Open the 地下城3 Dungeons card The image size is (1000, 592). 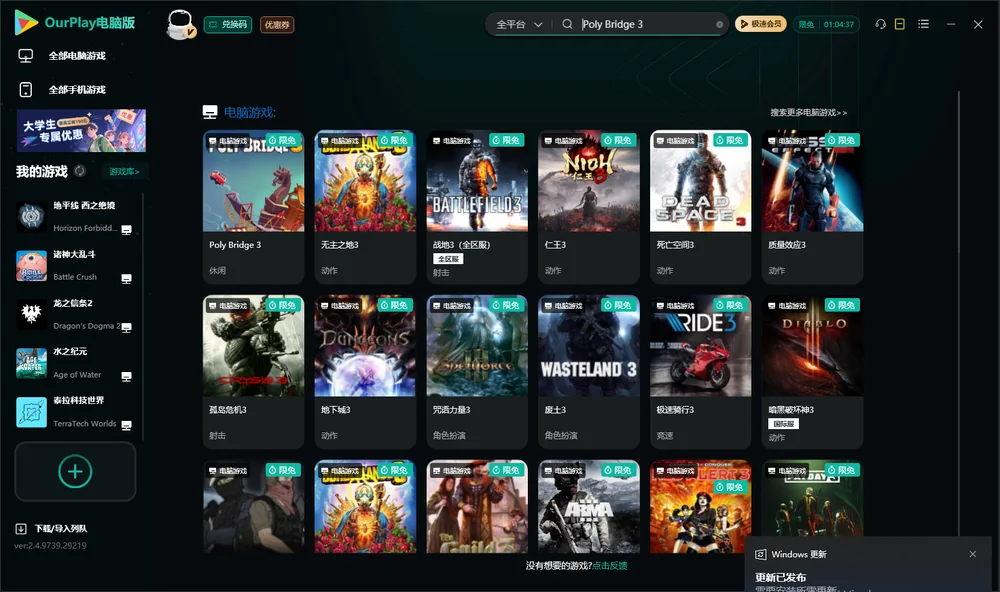pyautogui.click(x=365, y=372)
